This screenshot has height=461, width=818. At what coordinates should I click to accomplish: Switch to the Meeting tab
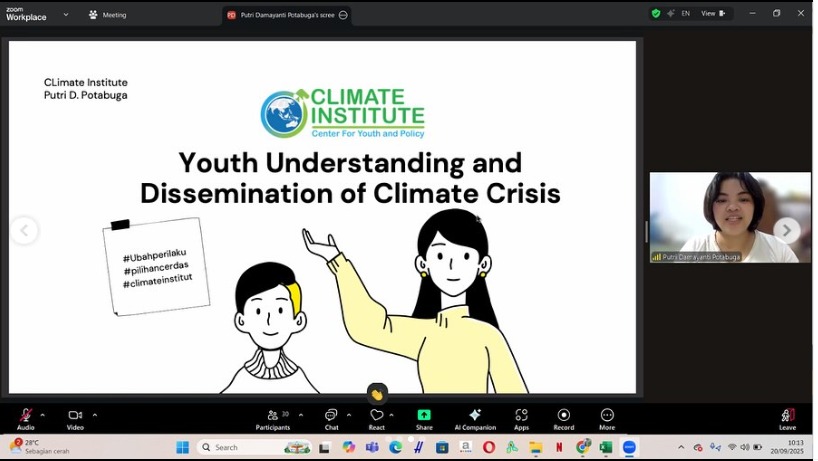point(108,15)
